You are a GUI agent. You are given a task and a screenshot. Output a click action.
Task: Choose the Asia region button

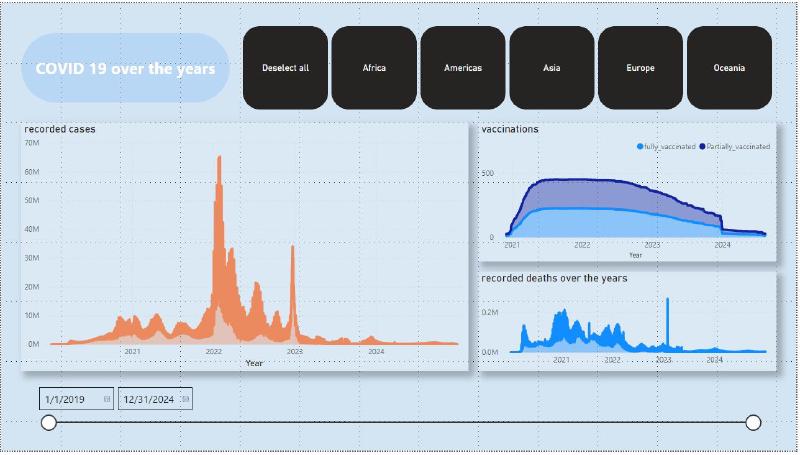(552, 68)
